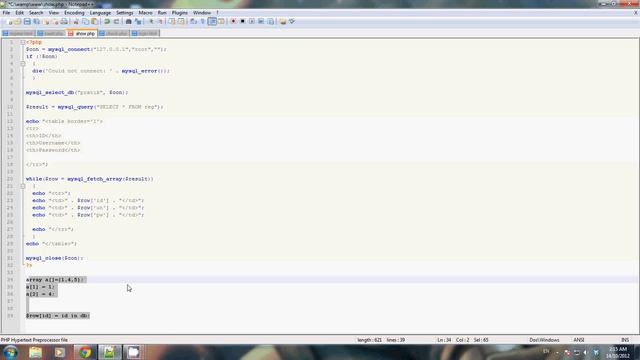640x360 pixels.
Task: Collapse the while loop fold line 21
Action: 23,186
